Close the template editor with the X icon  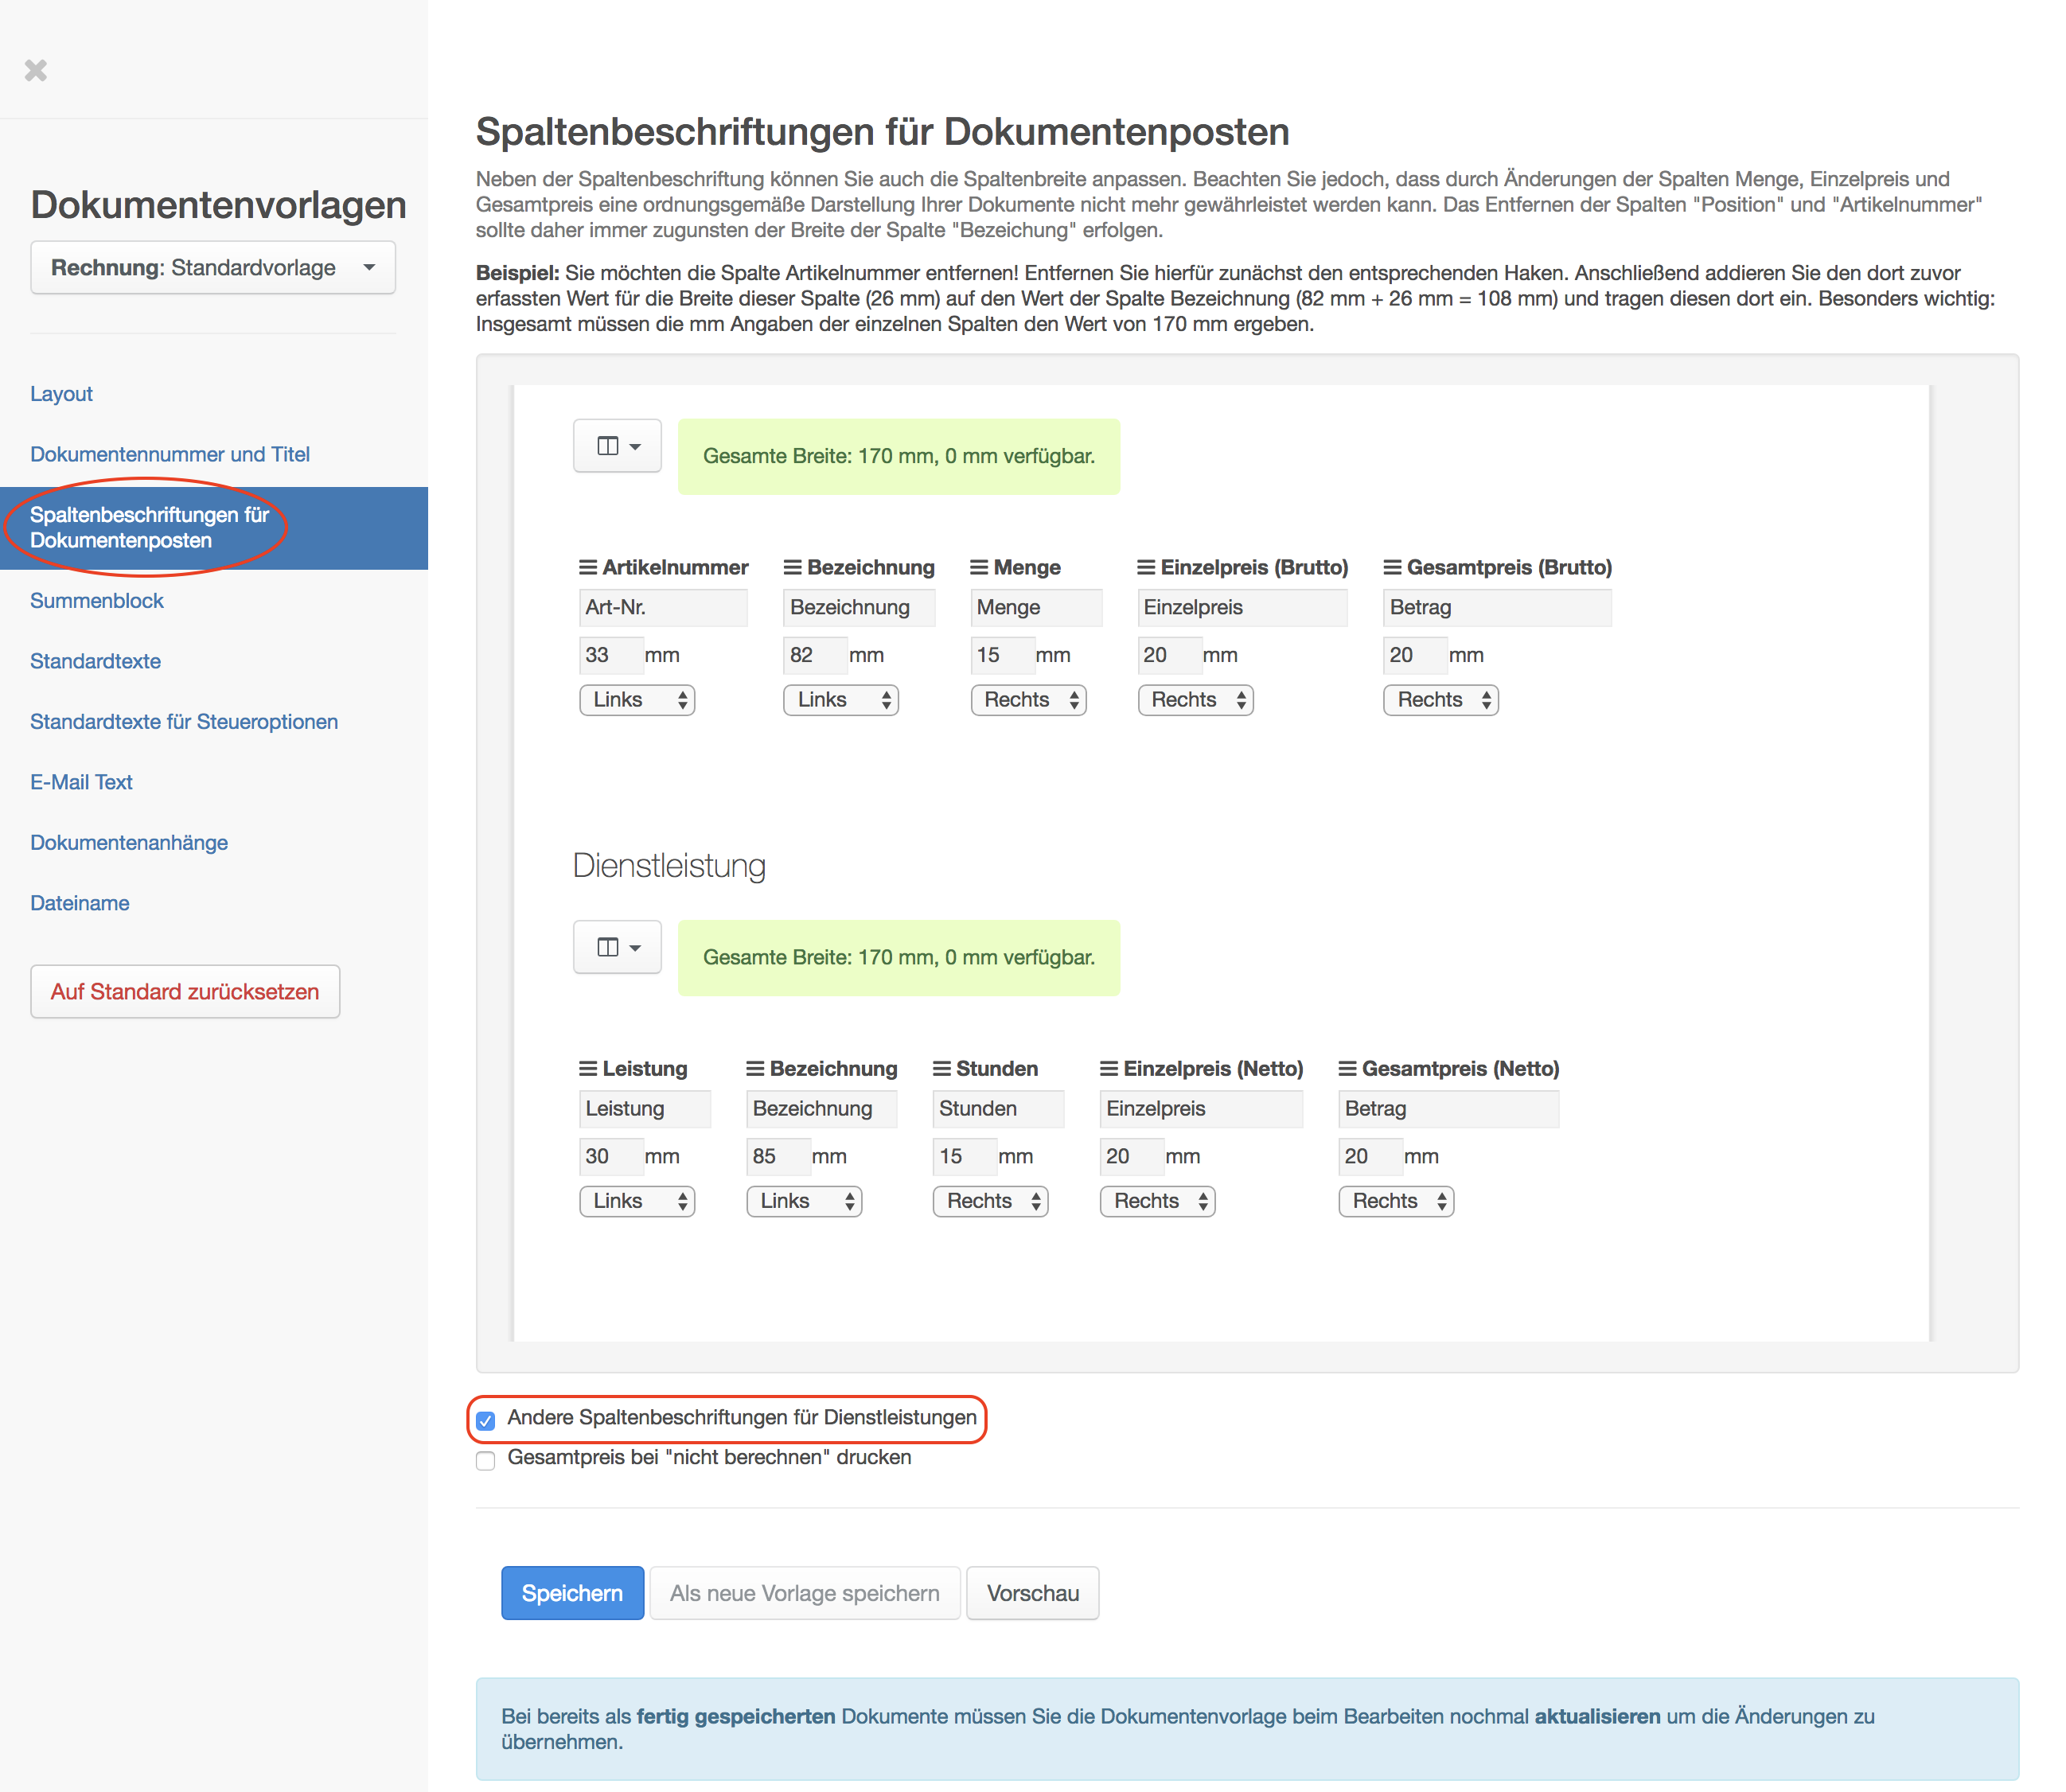pyautogui.click(x=36, y=70)
